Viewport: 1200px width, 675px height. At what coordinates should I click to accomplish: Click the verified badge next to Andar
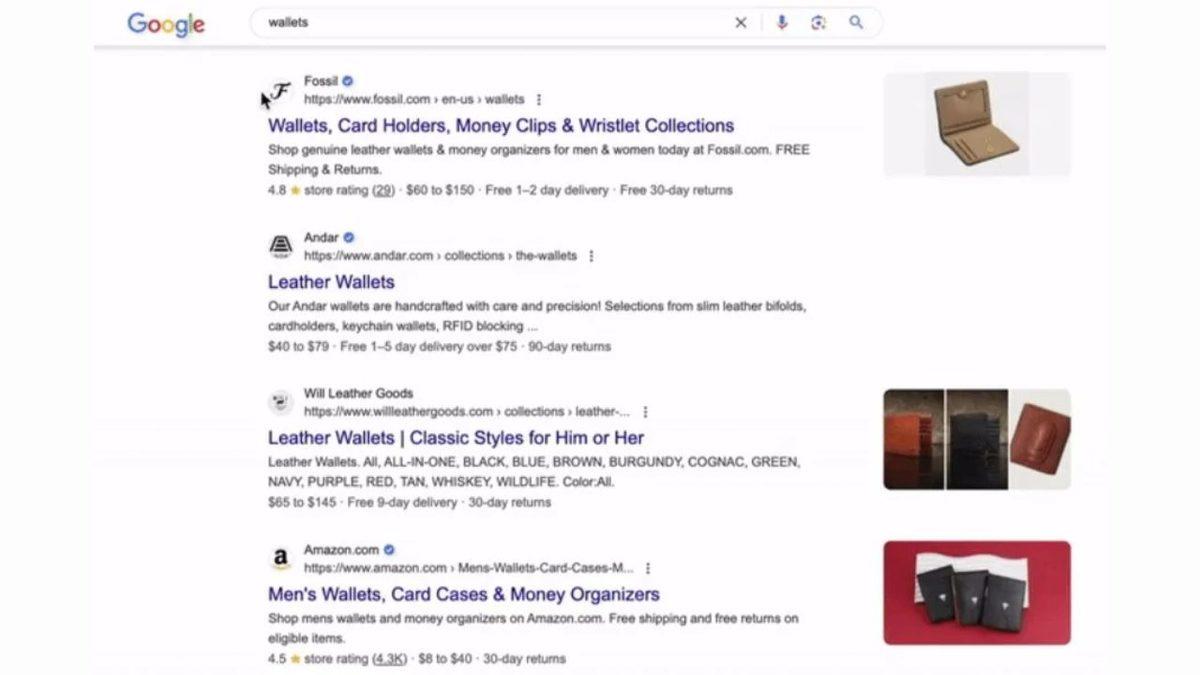point(346,237)
